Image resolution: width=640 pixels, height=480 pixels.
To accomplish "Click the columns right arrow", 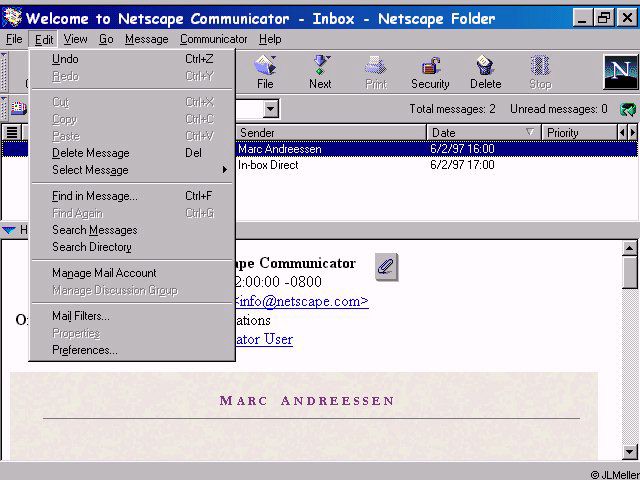I will click(633, 133).
